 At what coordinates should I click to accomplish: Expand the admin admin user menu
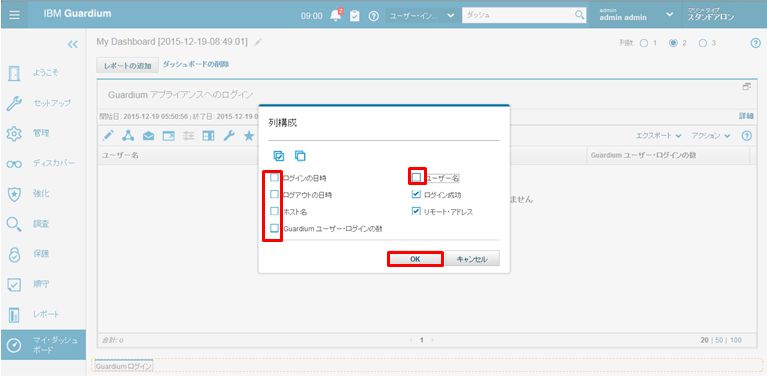point(670,15)
